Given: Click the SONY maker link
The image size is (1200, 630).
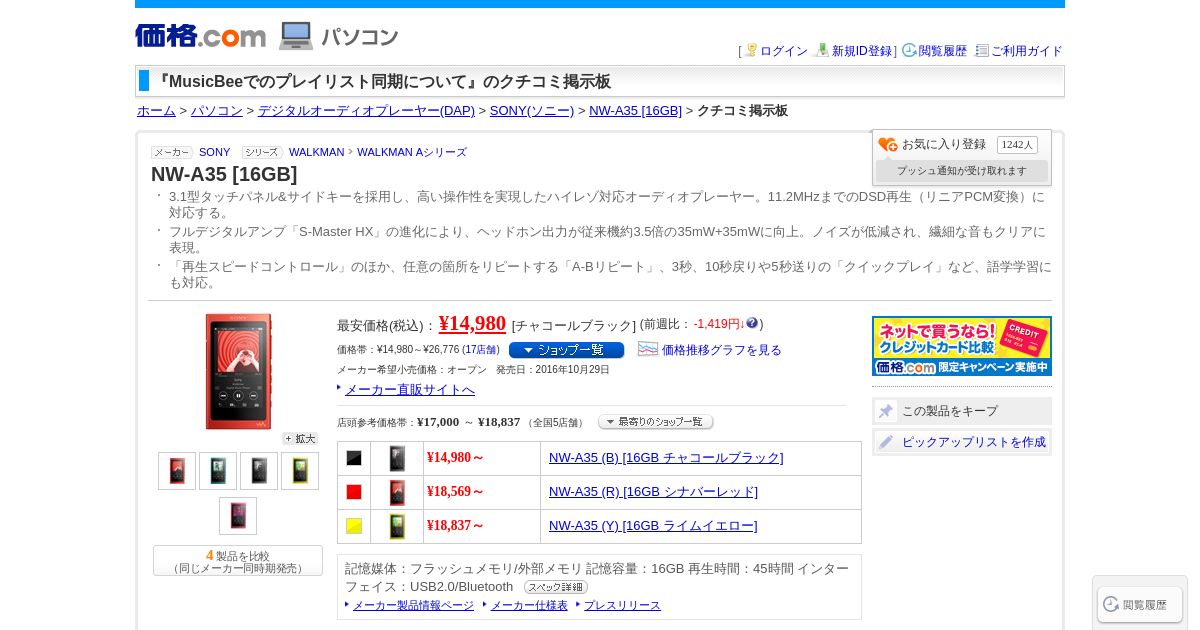Looking at the screenshot, I should pyautogui.click(x=214, y=152).
